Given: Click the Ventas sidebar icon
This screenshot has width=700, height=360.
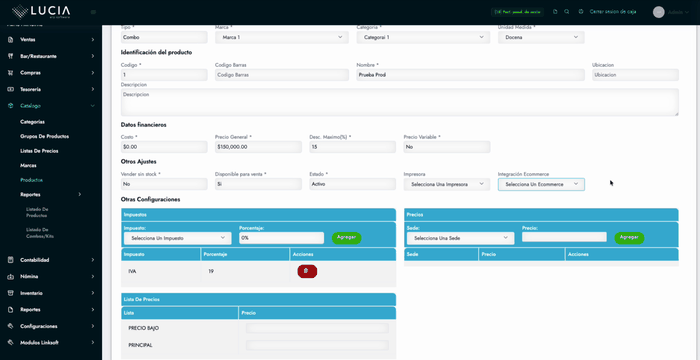Looking at the screenshot, I should 11,40.
